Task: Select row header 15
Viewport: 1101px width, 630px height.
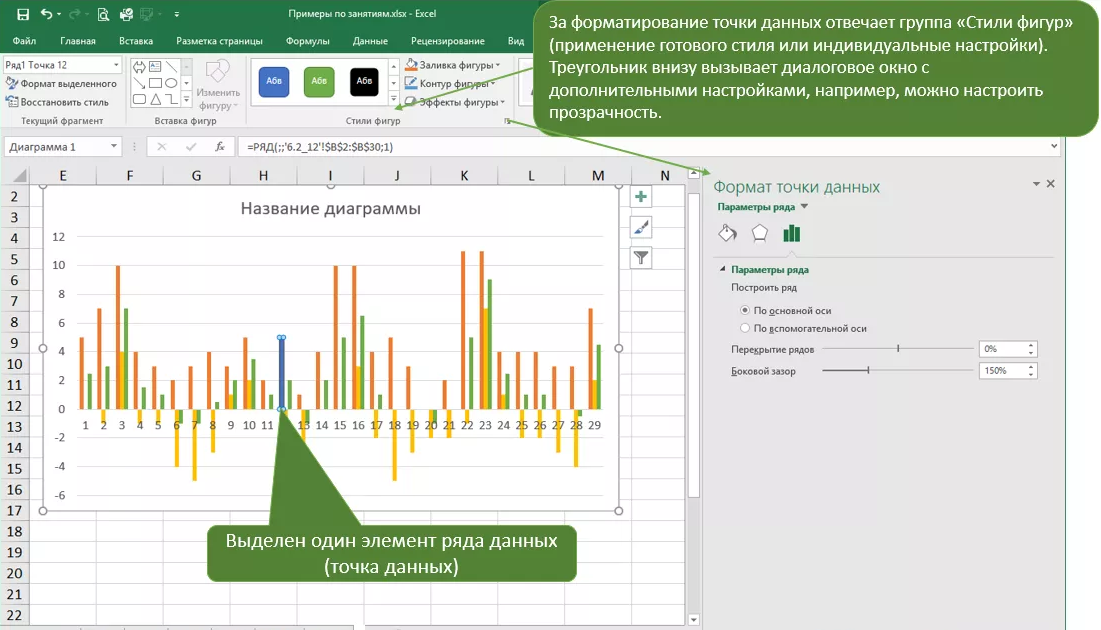Action: (14, 468)
